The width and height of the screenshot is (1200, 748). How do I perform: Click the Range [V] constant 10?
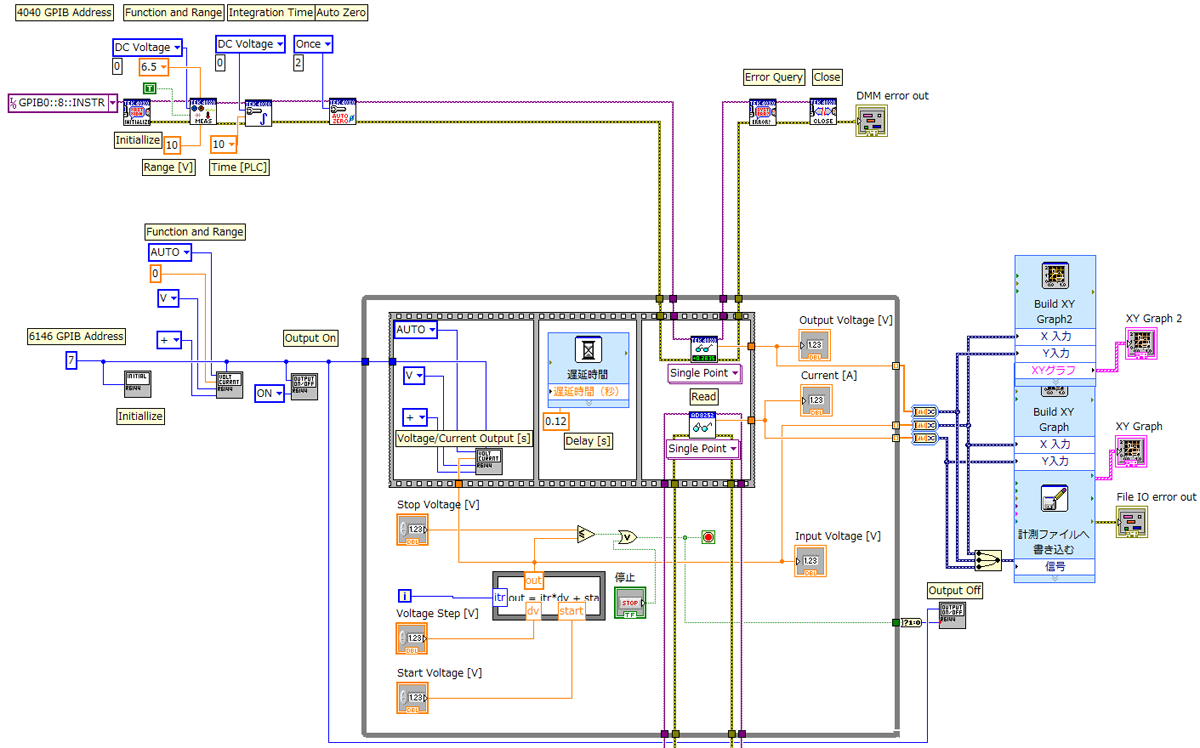point(171,144)
